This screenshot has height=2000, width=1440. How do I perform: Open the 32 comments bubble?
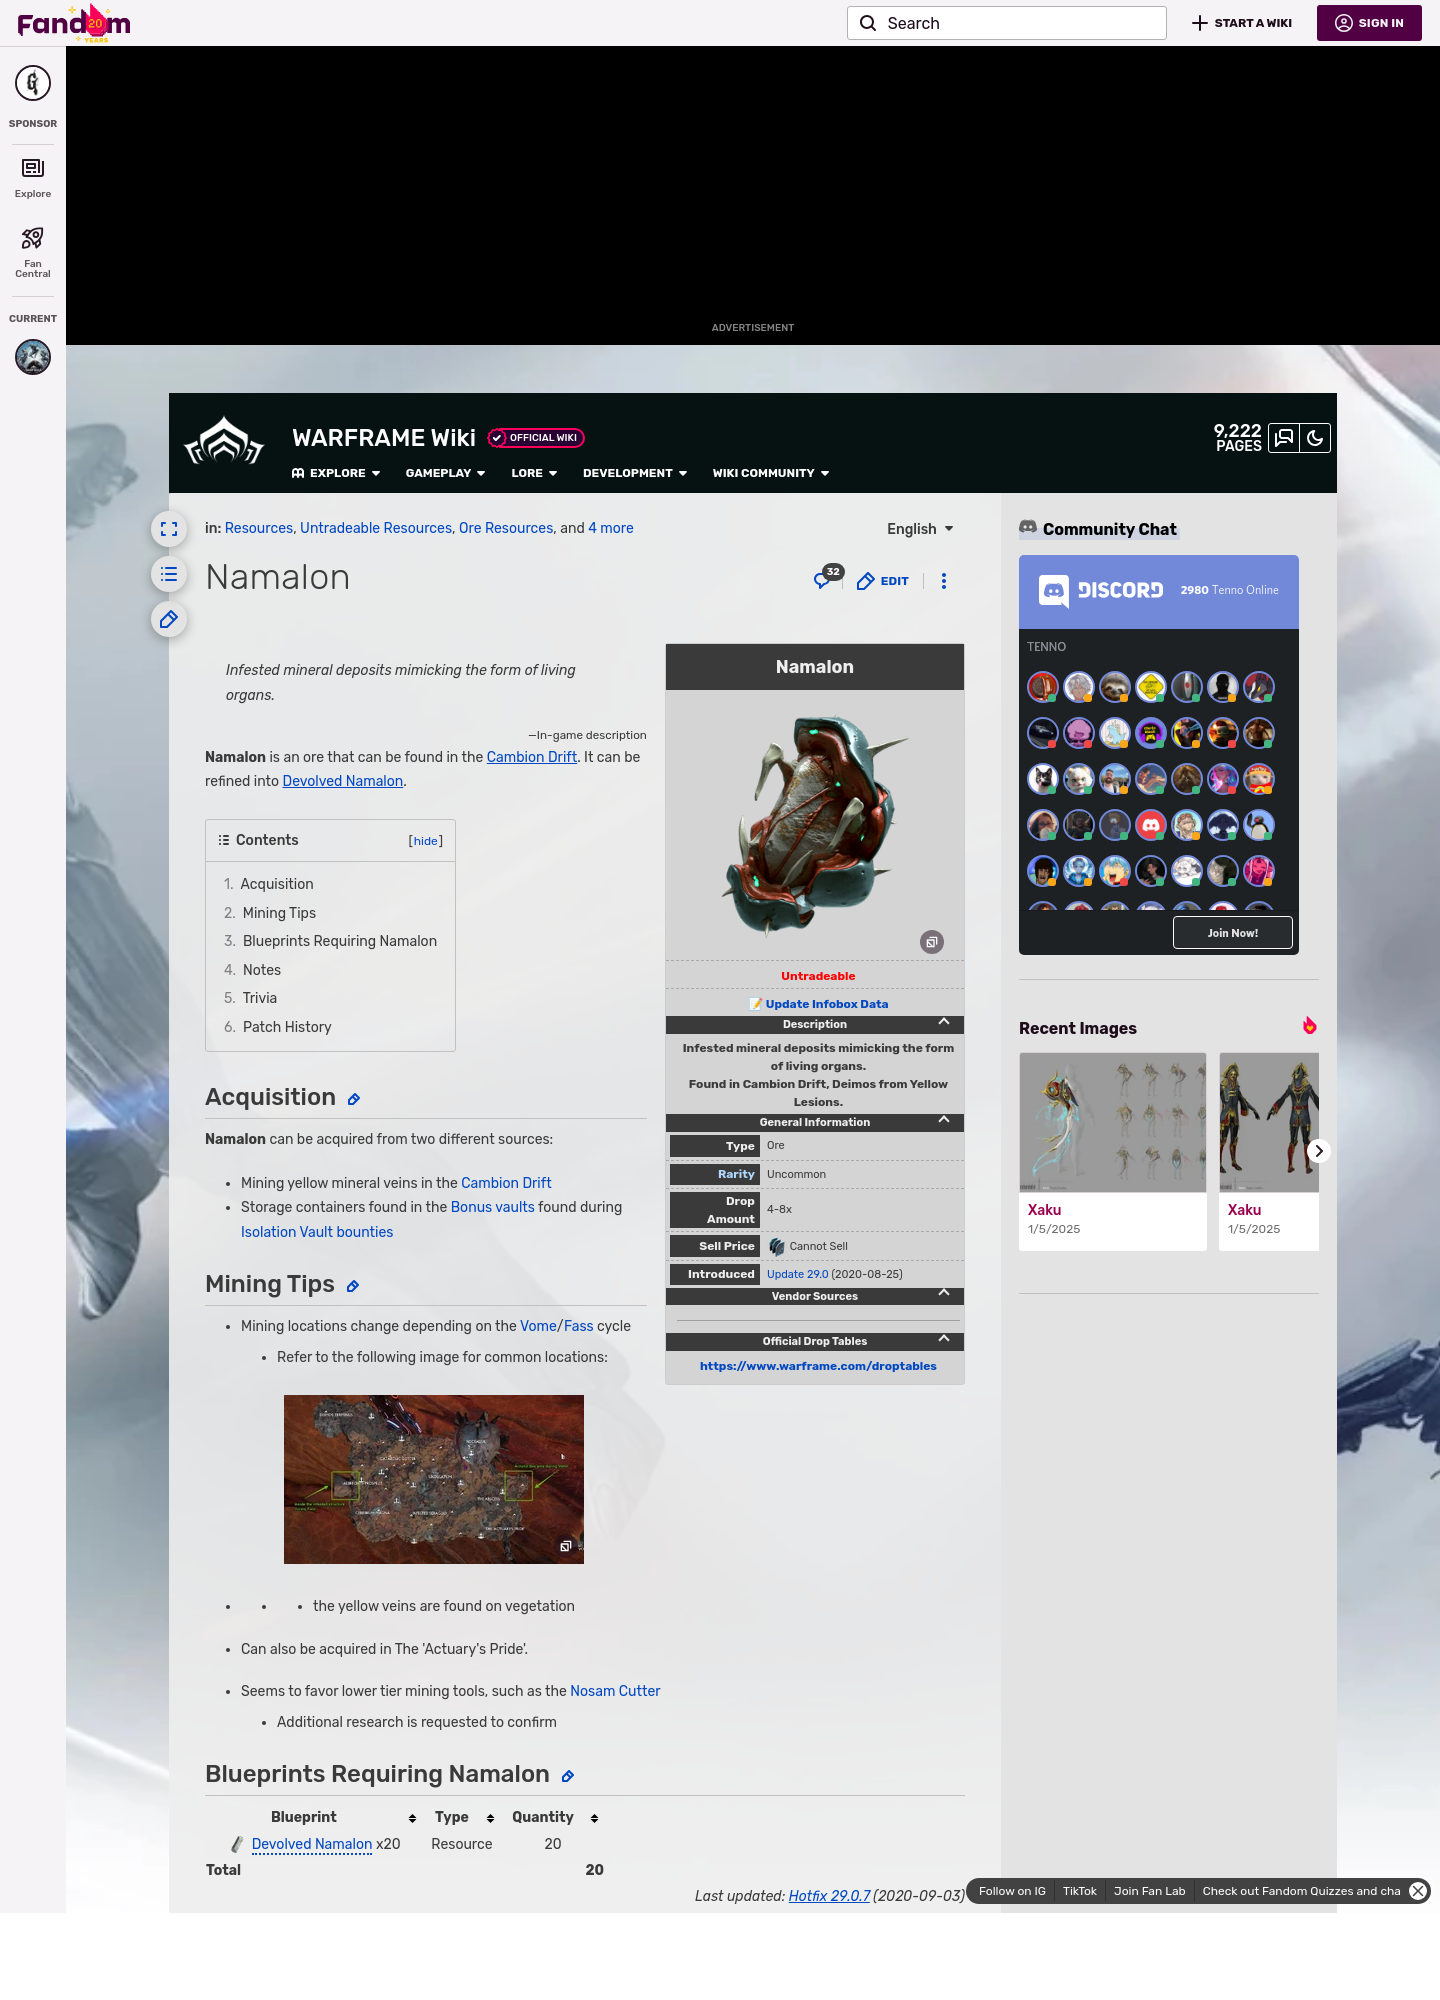(827, 578)
